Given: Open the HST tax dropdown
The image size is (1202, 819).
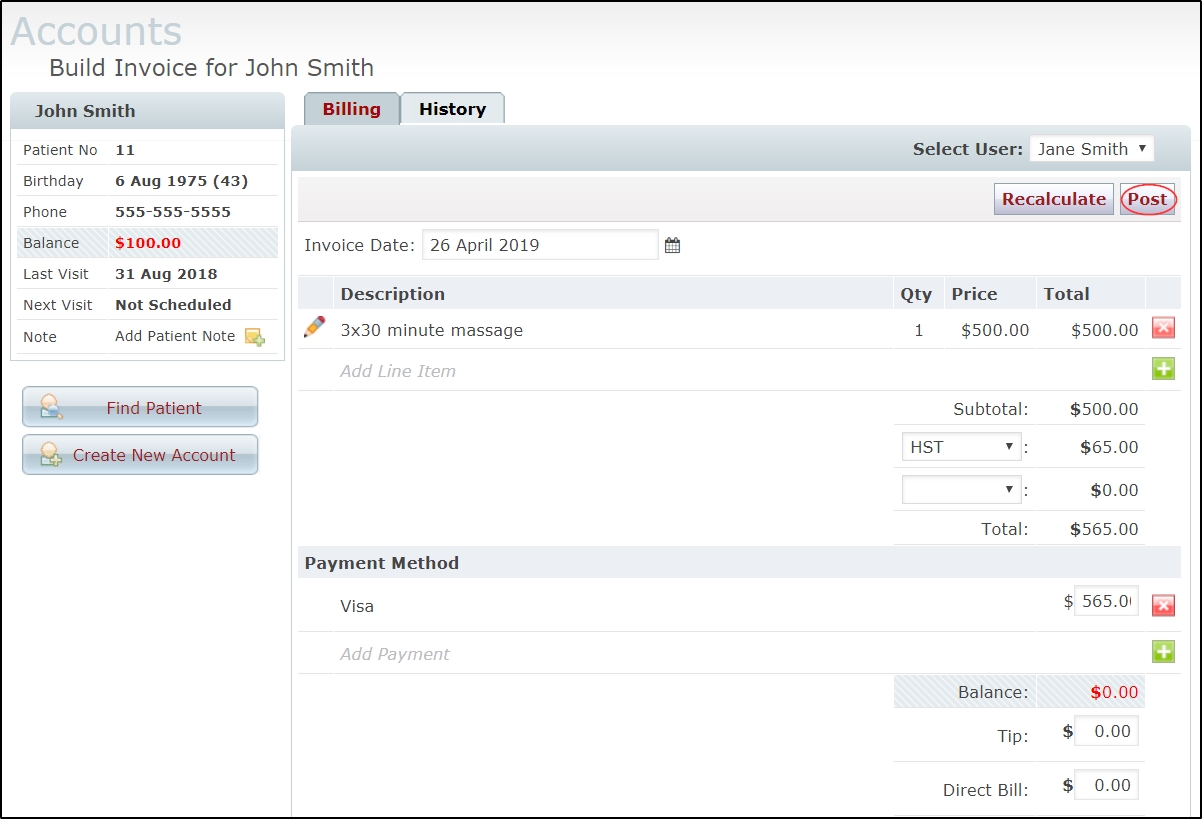Looking at the screenshot, I should click(961, 447).
